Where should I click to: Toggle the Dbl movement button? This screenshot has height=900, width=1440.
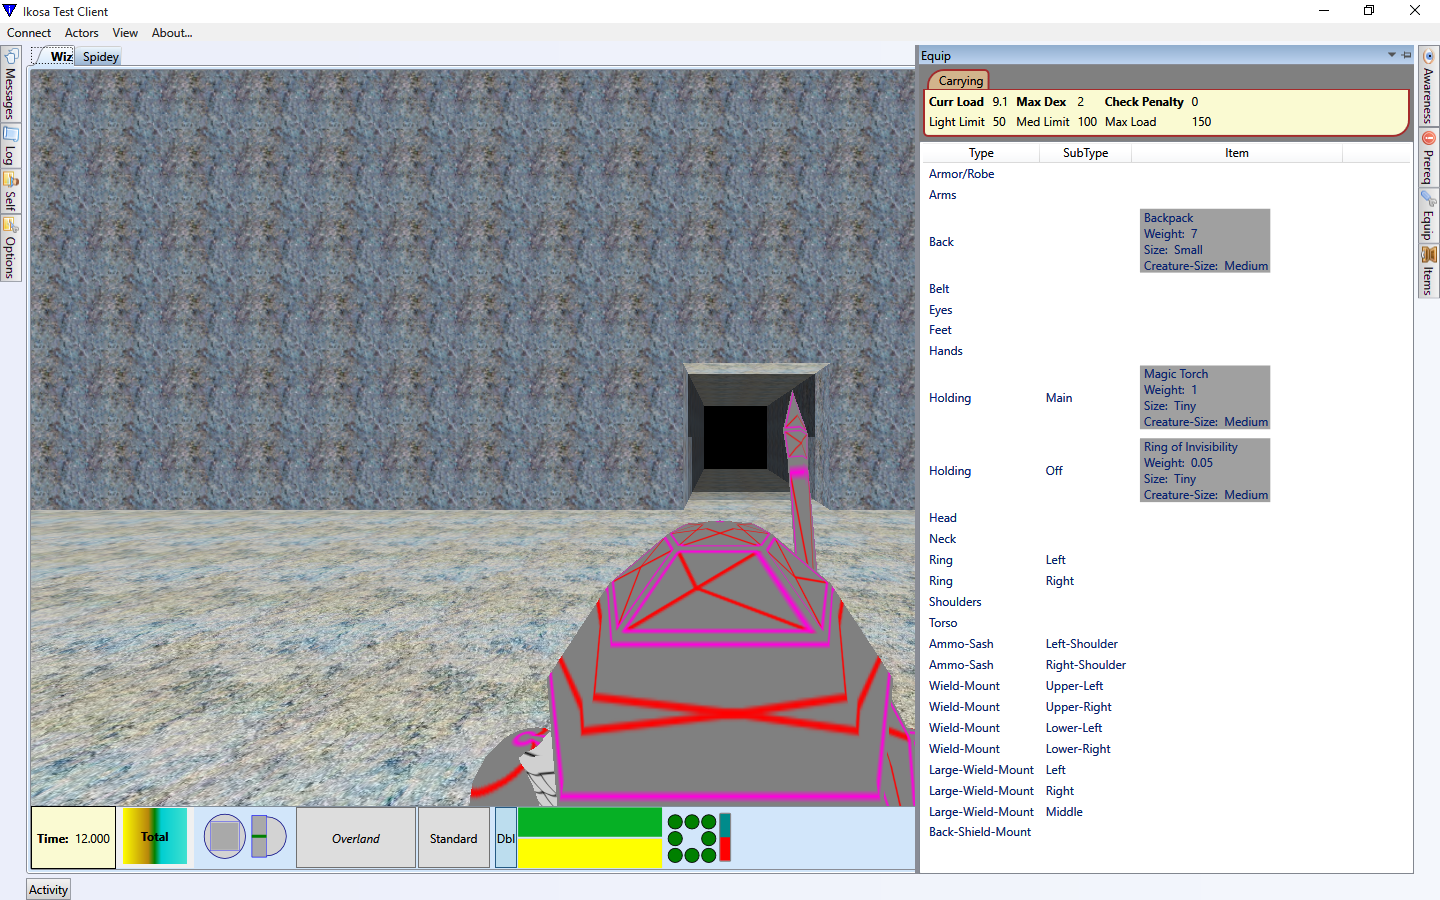(x=506, y=838)
